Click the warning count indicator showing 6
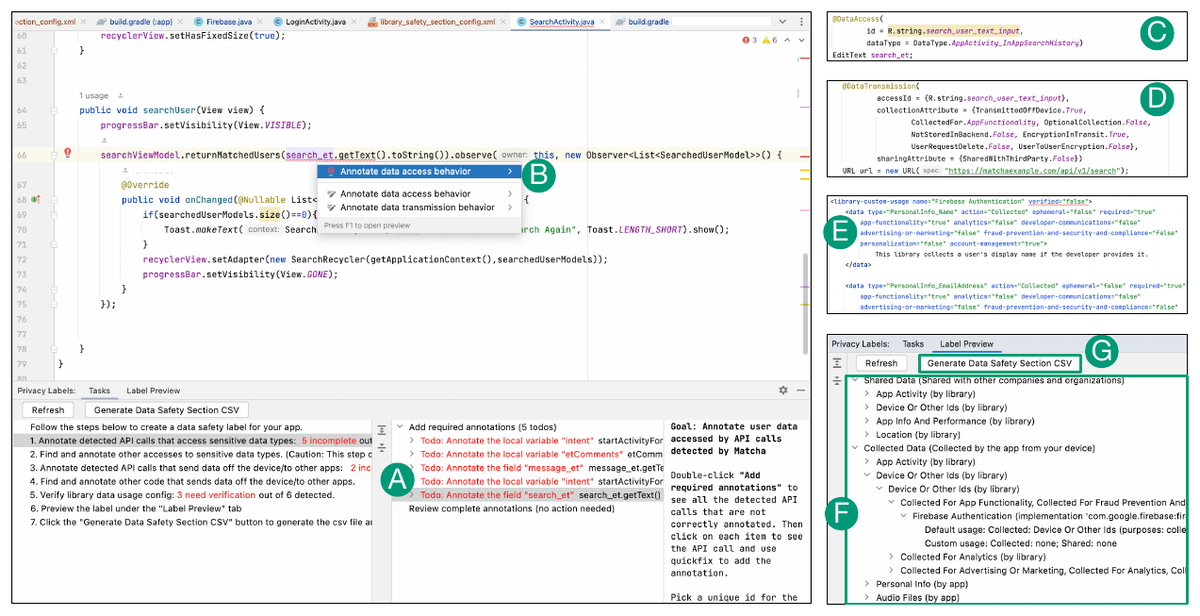Screen dimensions: 1200x616 tap(770, 41)
